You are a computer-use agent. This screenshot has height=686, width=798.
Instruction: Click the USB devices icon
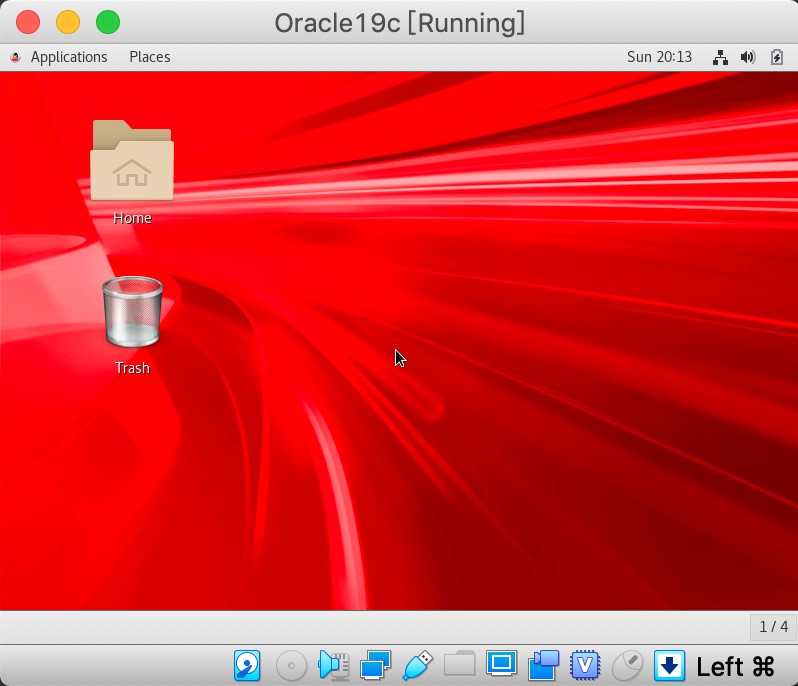coord(417,665)
